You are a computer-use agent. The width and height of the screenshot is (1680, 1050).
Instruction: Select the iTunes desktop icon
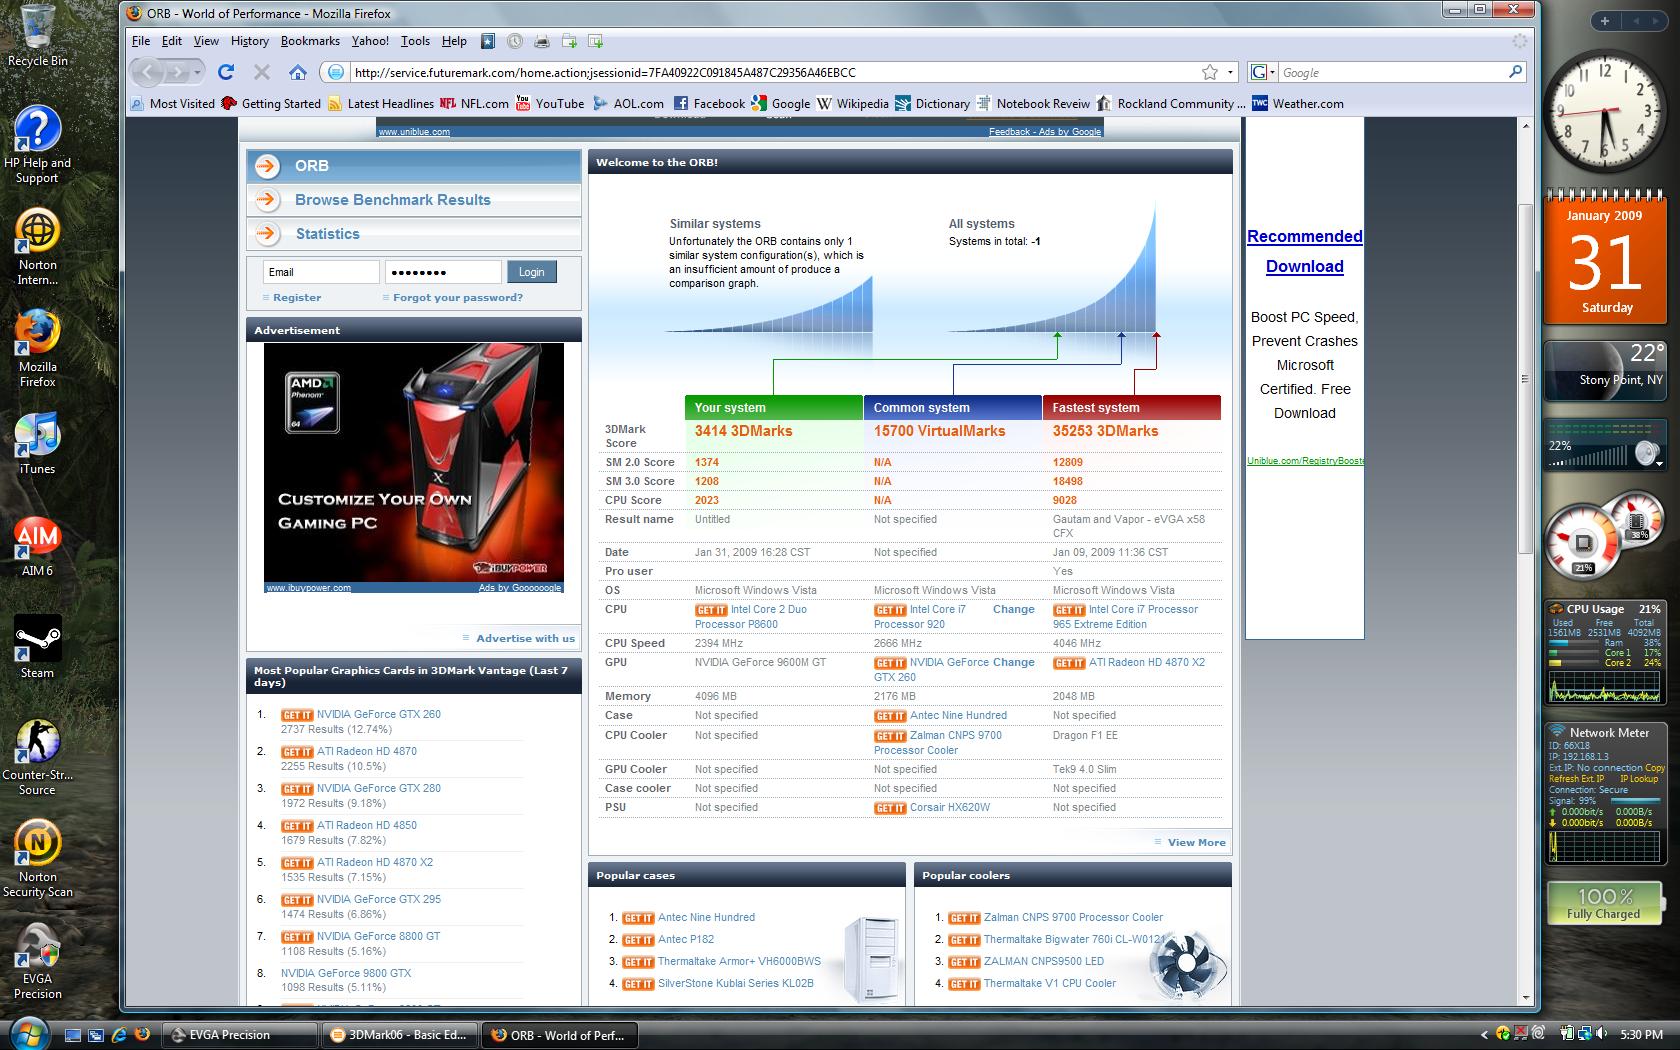click(x=37, y=442)
